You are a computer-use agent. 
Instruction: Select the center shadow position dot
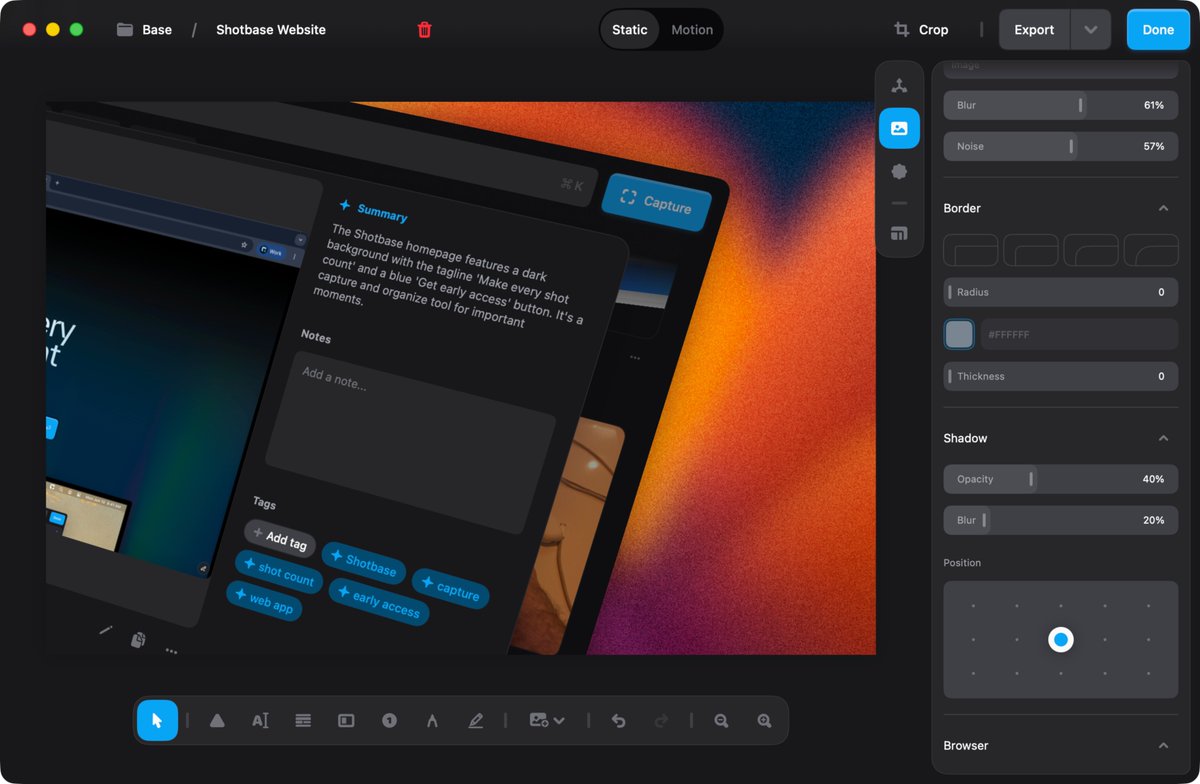point(1061,640)
